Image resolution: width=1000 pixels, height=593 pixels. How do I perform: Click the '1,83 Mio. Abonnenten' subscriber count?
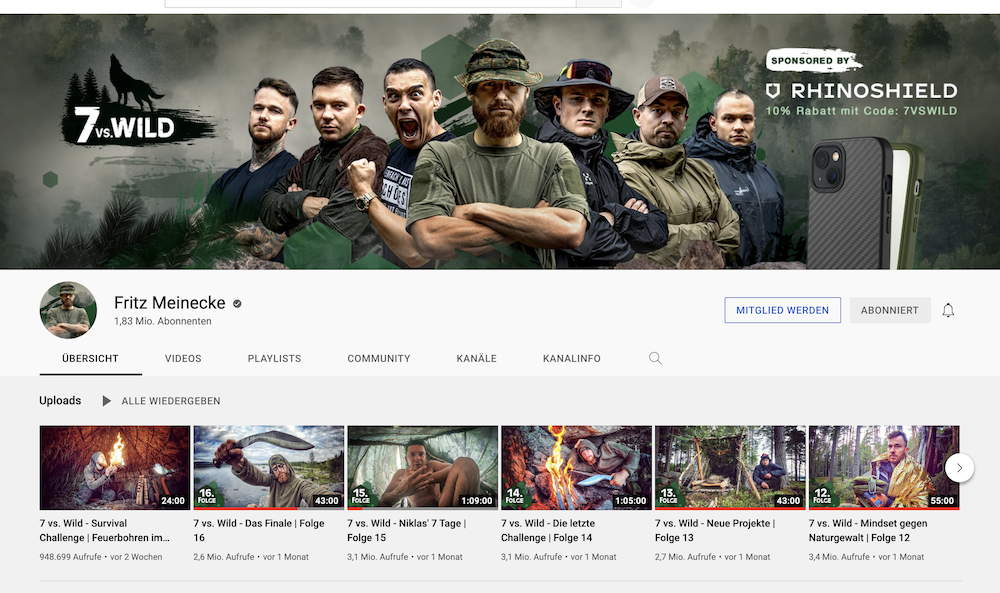(163, 321)
